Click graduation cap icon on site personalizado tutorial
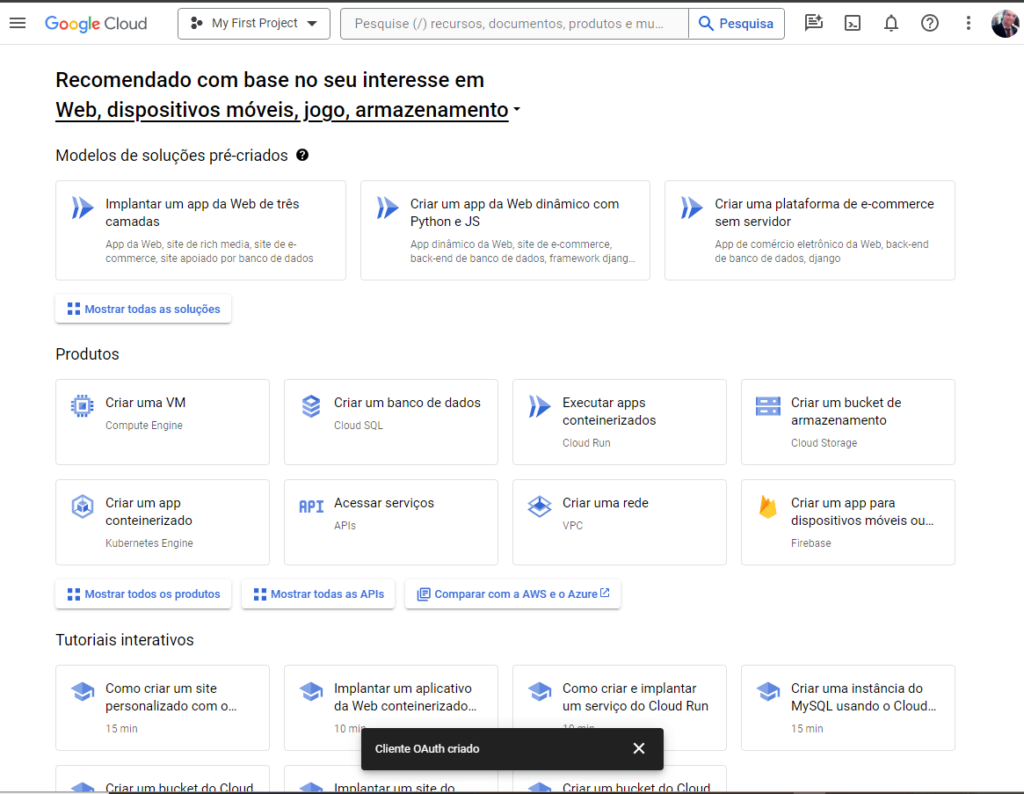1024x794 pixels. click(82, 691)
